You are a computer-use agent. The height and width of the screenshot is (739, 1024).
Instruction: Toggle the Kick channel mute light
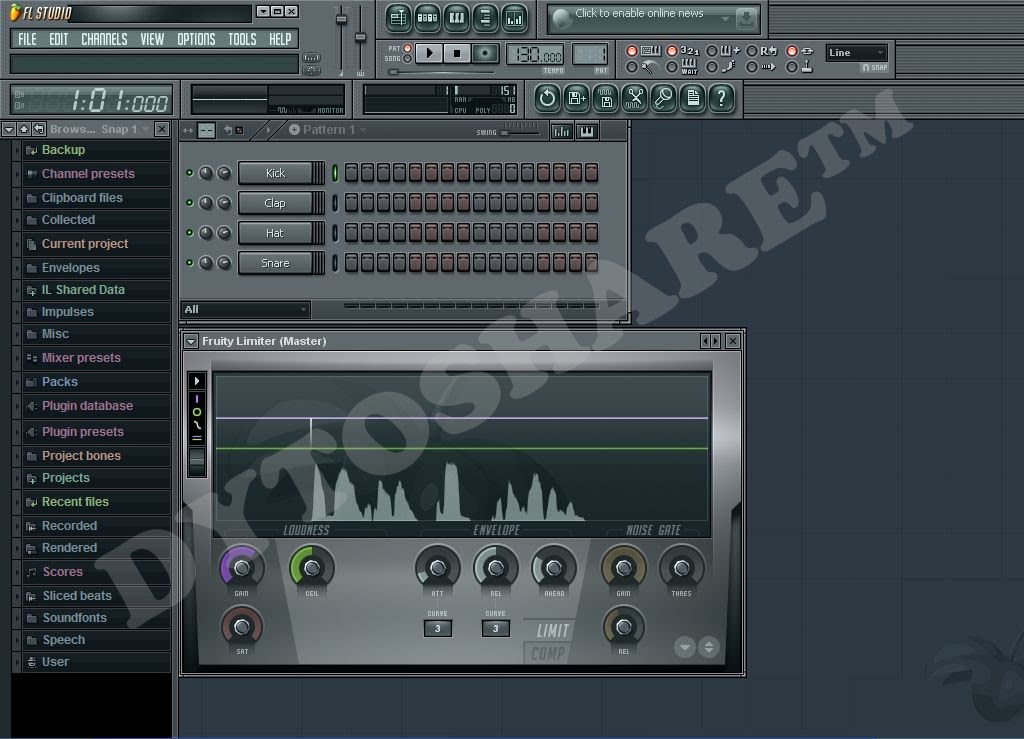(x=189, y=173)
